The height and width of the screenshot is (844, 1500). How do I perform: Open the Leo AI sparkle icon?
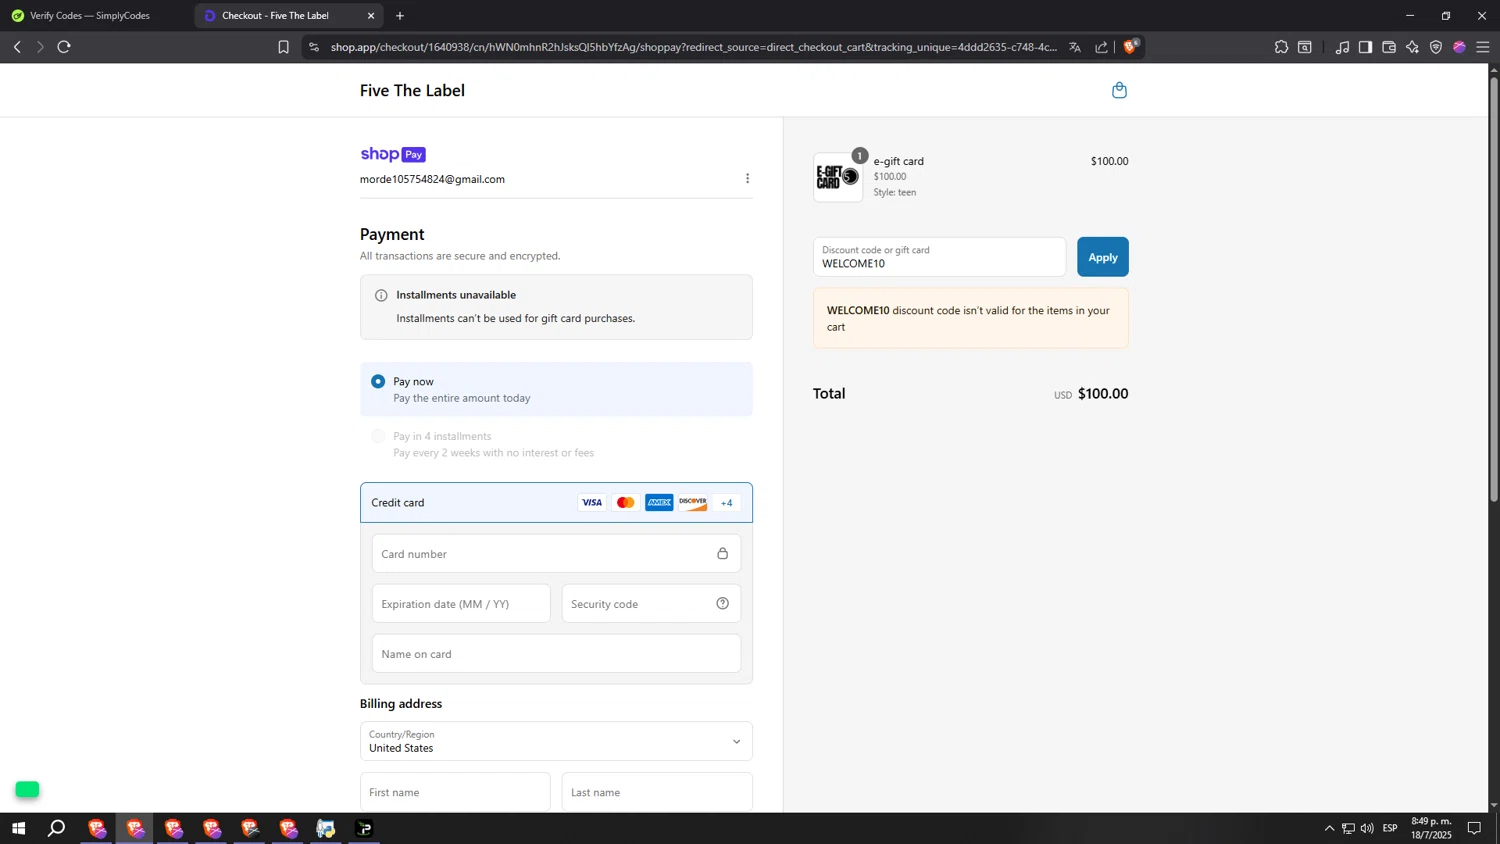(1412, 47)
